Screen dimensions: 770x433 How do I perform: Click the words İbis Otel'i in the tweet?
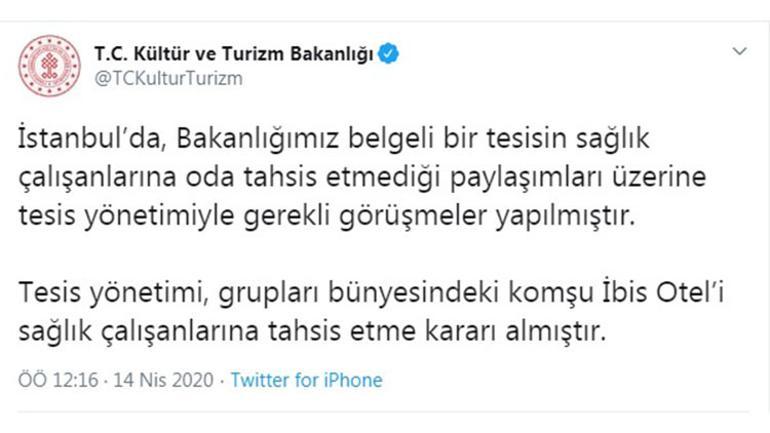click(x=663, y=293)
